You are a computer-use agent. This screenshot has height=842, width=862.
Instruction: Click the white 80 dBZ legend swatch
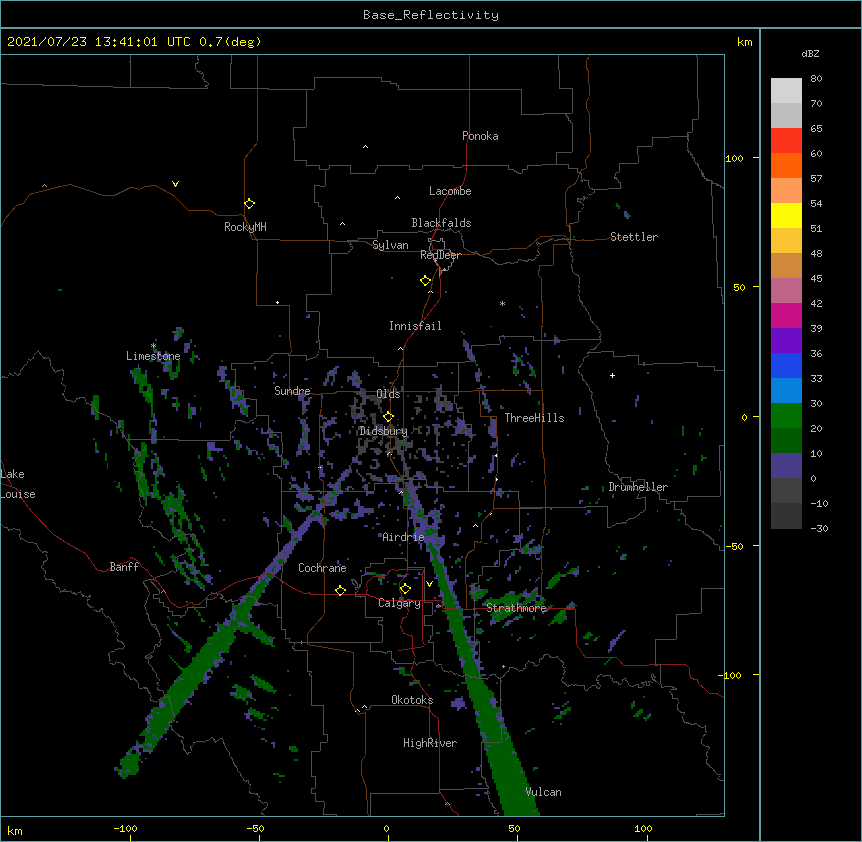pos(786,91)
